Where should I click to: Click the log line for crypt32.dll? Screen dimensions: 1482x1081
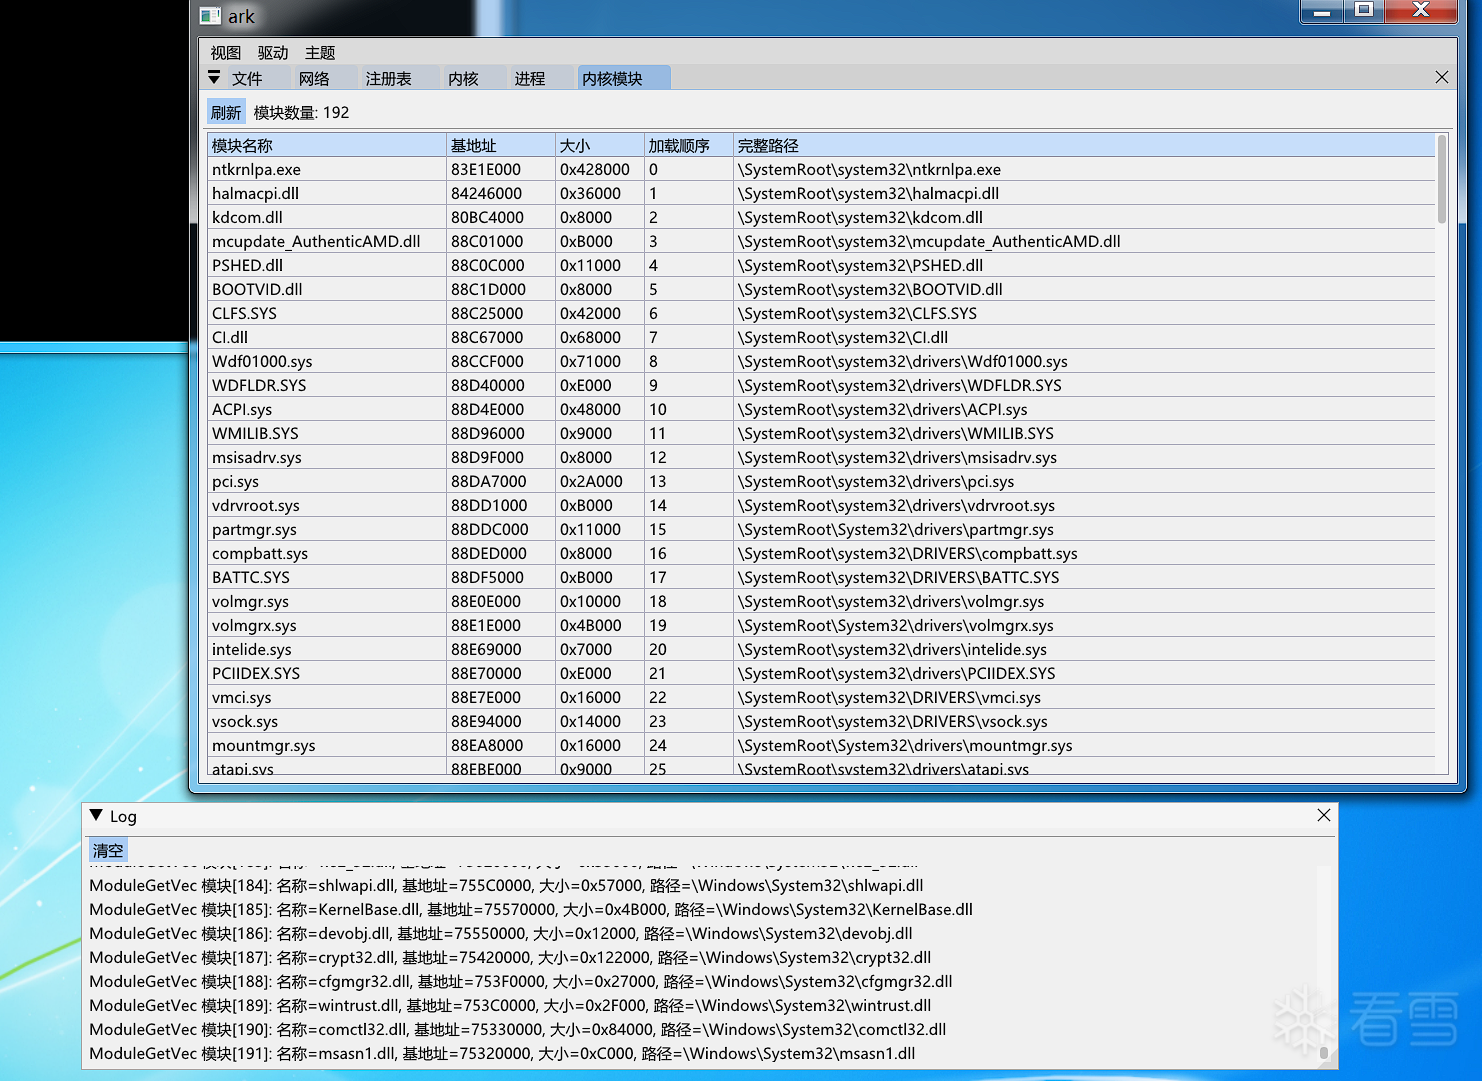510,957
